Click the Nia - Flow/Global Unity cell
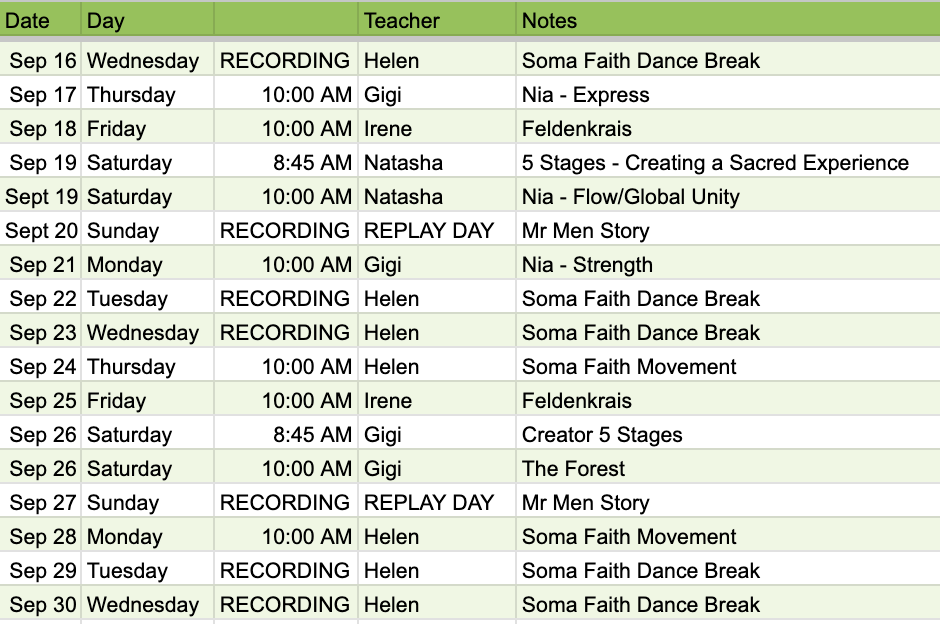This screenshot has height=624, width=940. click(728, 197)
